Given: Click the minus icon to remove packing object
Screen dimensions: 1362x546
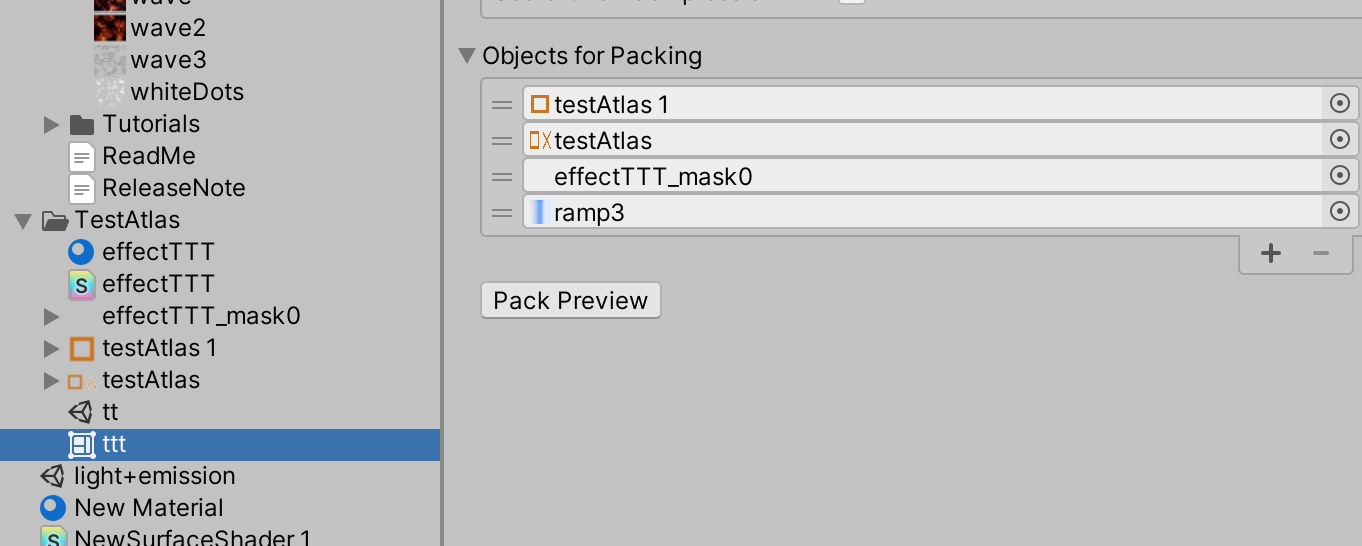Looking at the screenshot, I should point(1321,253).
